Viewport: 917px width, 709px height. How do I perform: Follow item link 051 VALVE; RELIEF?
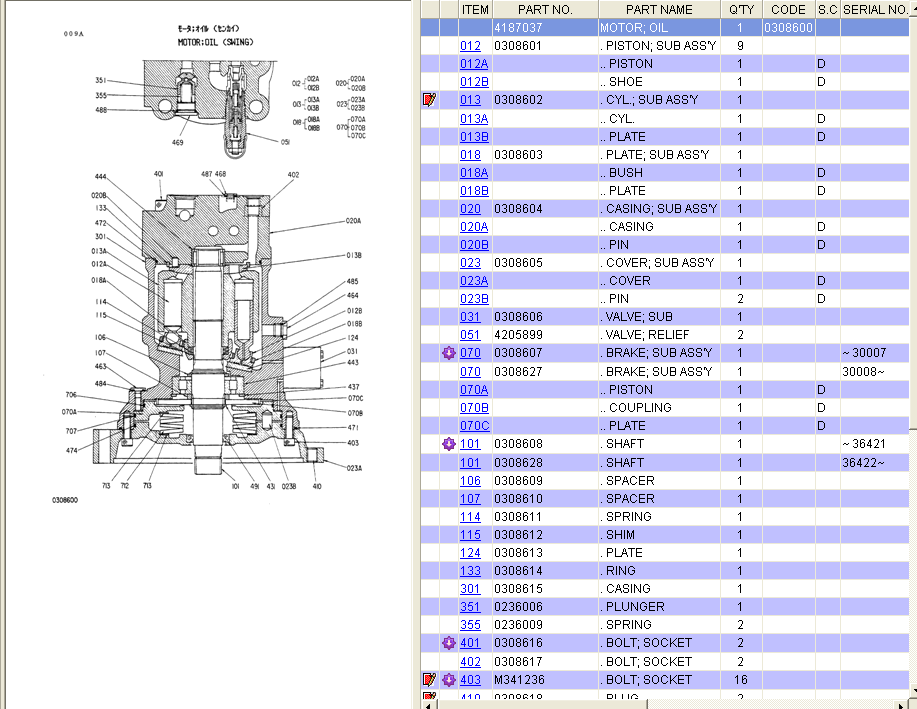pyautogui.click(x=470, y=335)
